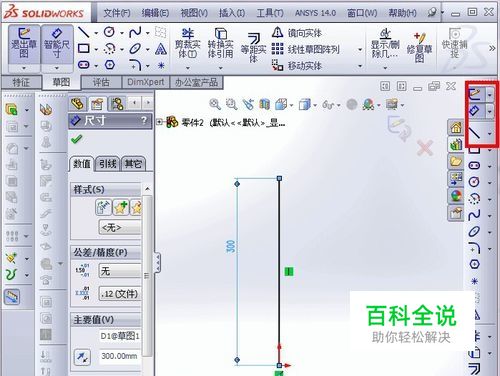Click the spline tool in right toolbar
This screenshot has height=376, width=500.
pos(474,214)
